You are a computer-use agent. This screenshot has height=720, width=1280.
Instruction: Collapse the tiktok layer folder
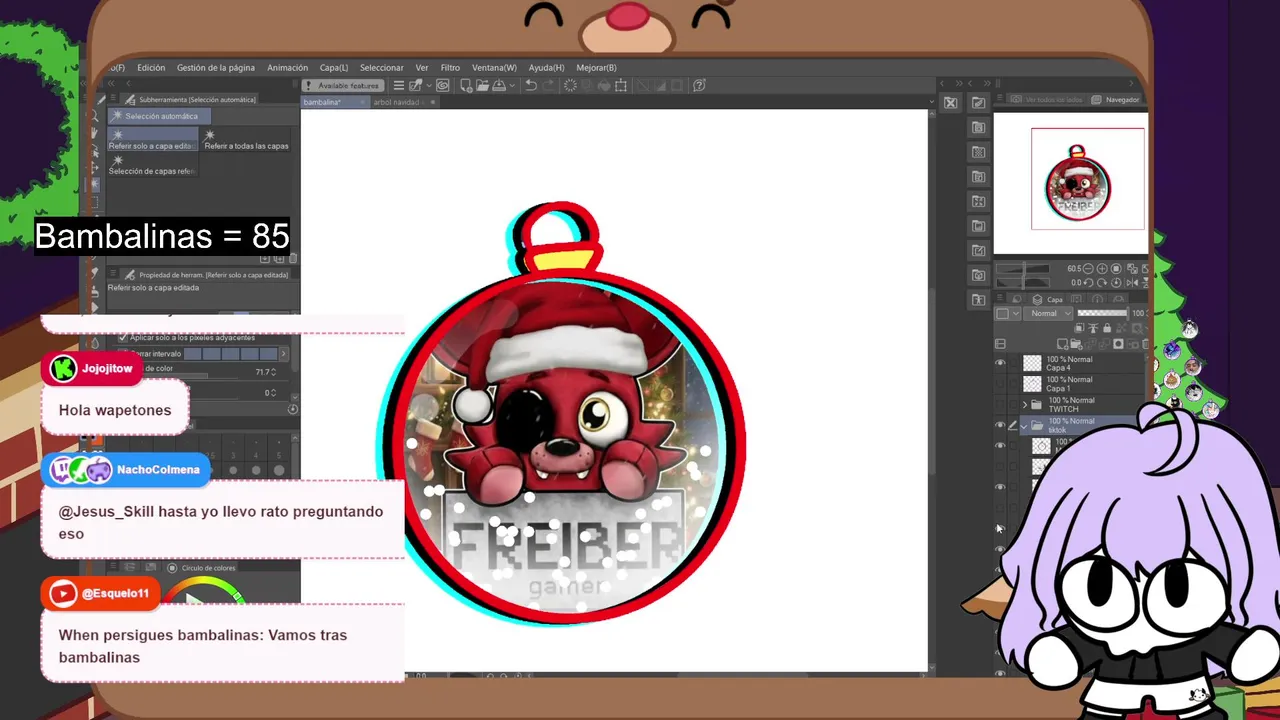pyautogui.click(x=1024, y=427)
